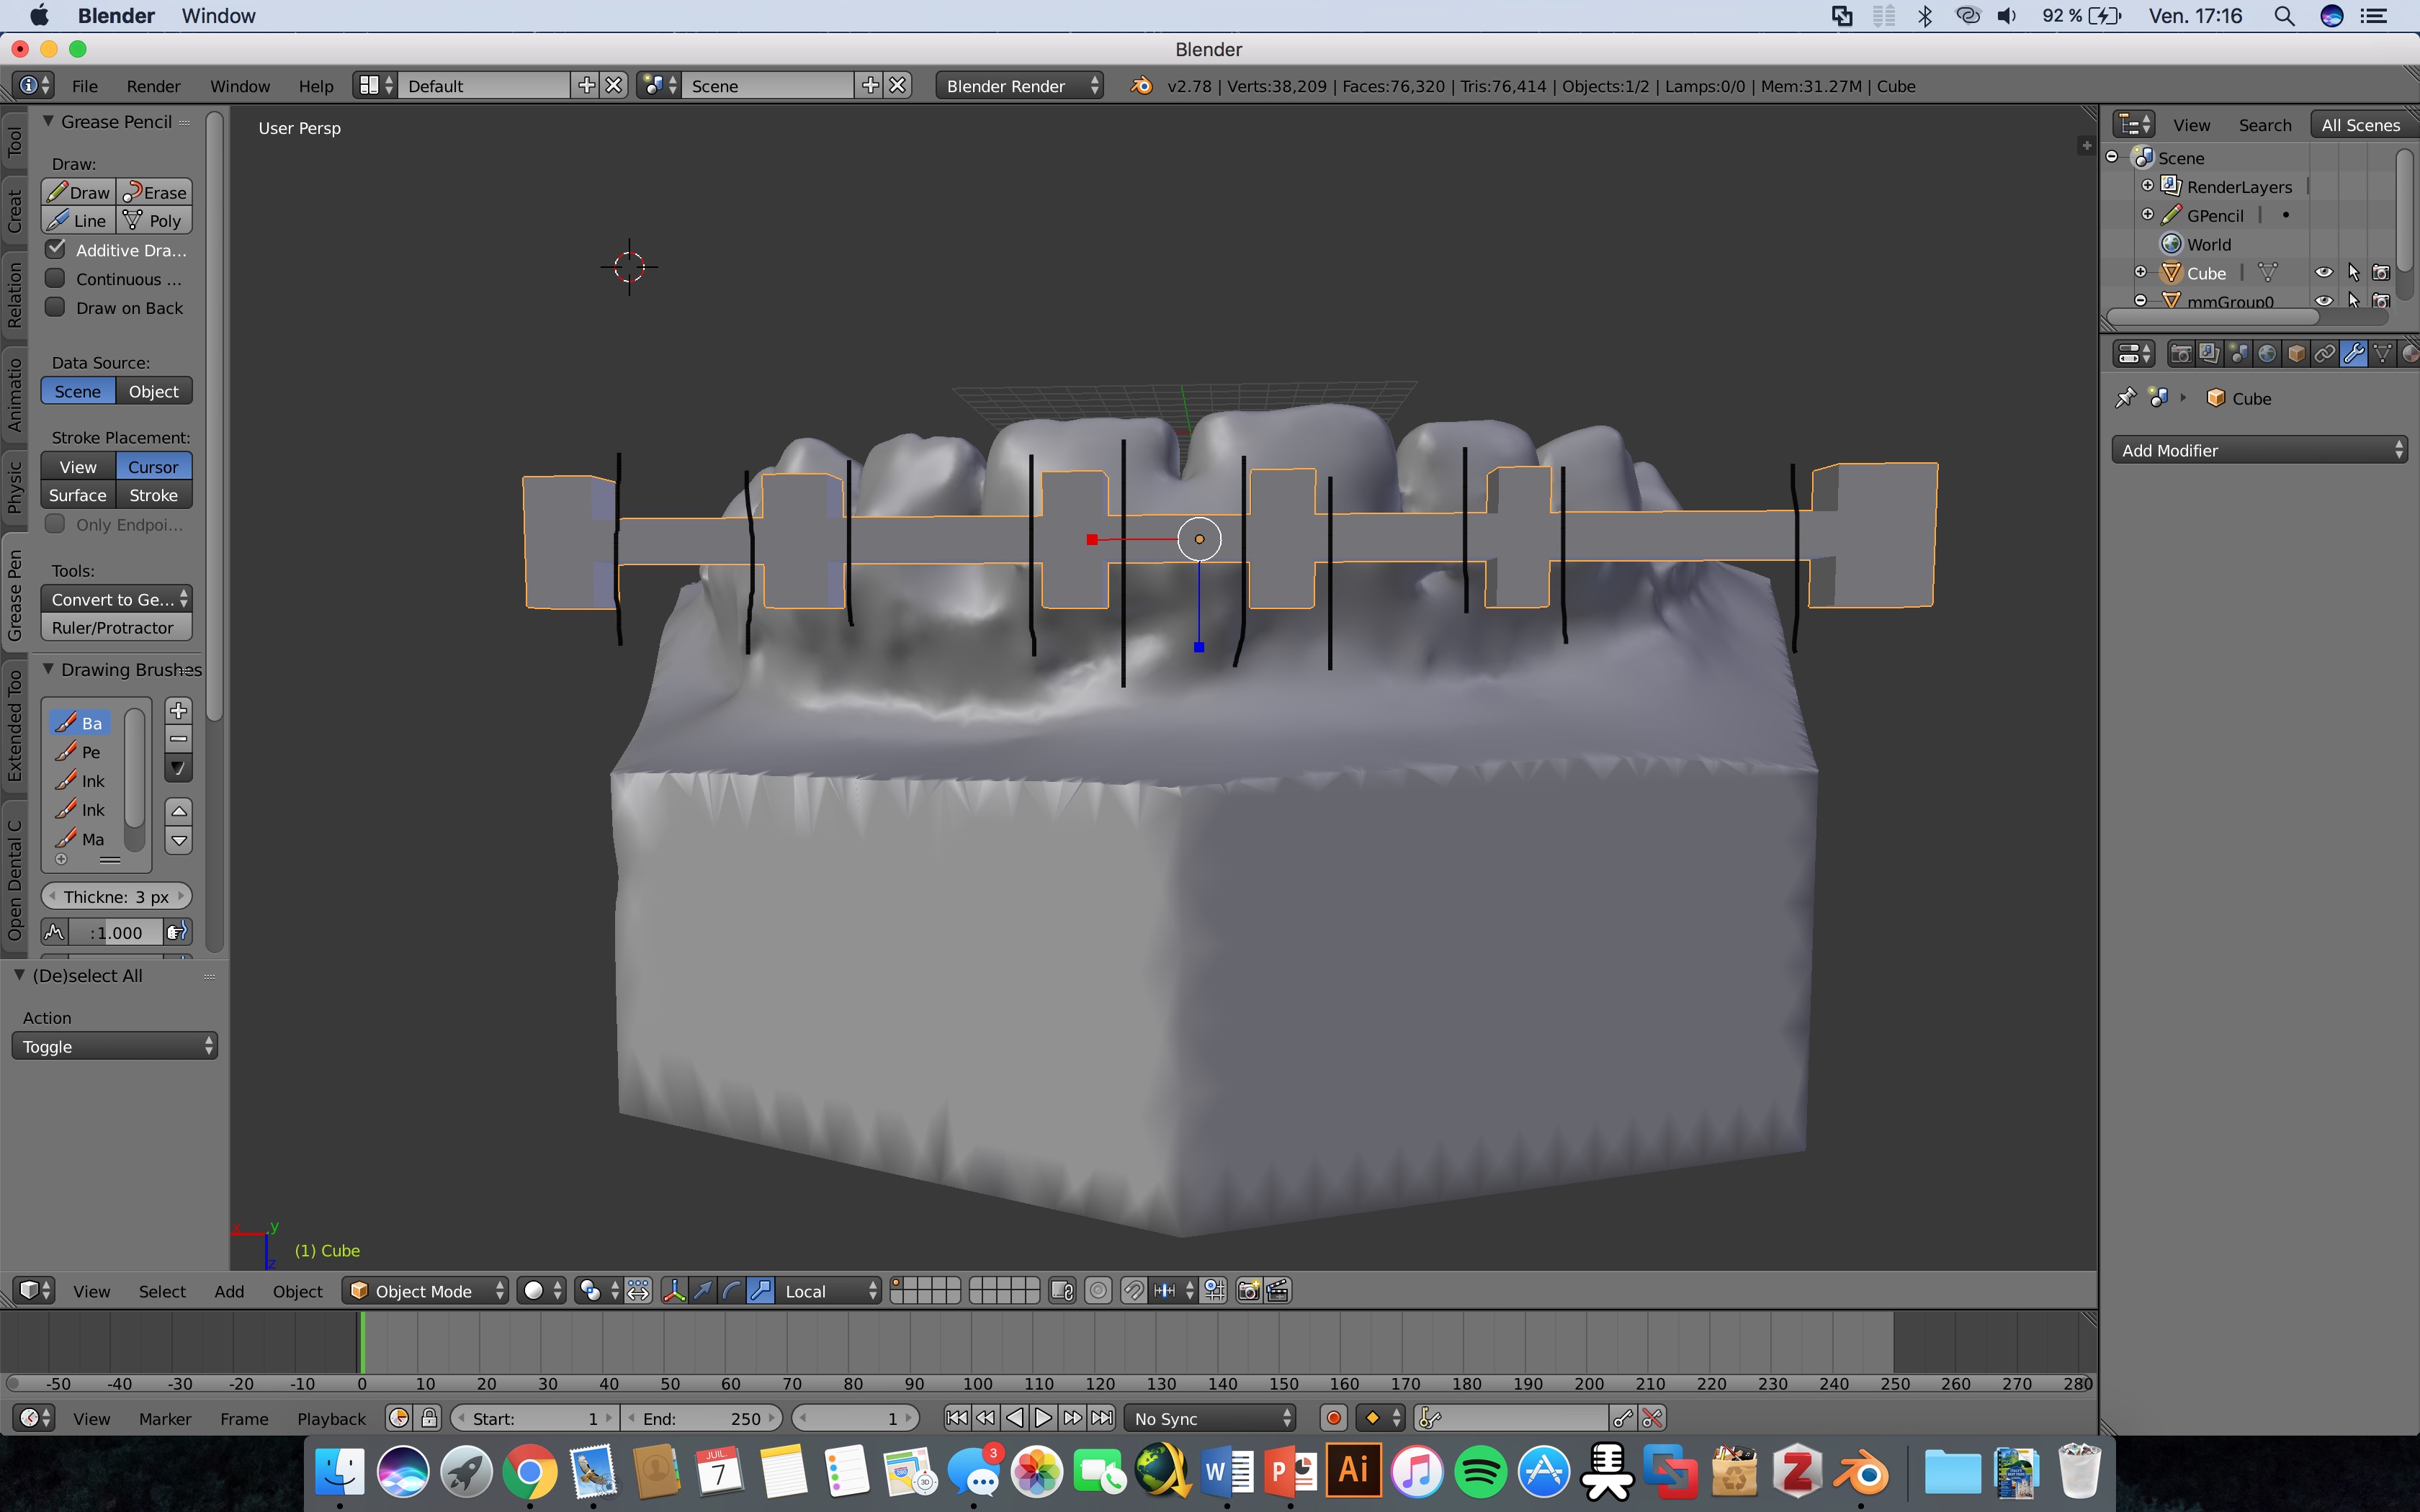Open Convert to Geometry dropdown
This screenshot has width=2420, height=1512.
click(x=116, y=599)
